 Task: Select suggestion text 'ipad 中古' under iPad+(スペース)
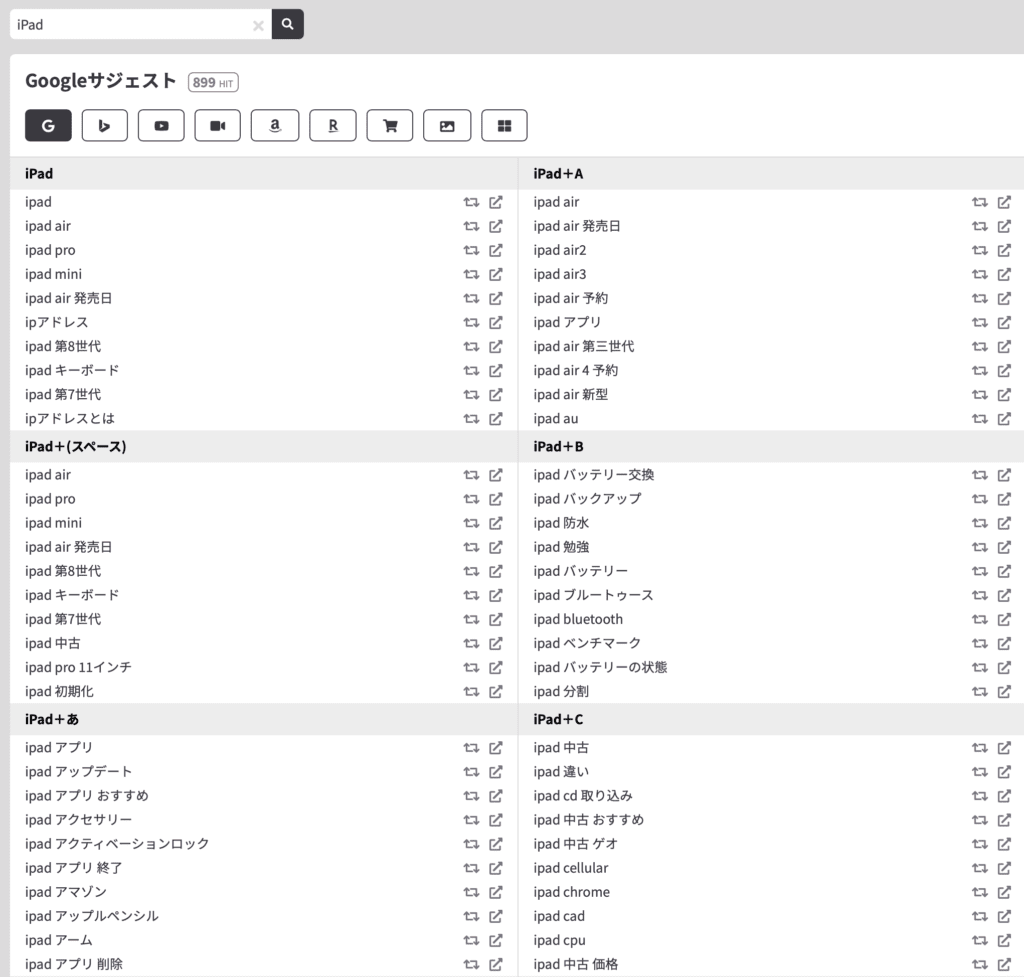click(x=52, y=643)
